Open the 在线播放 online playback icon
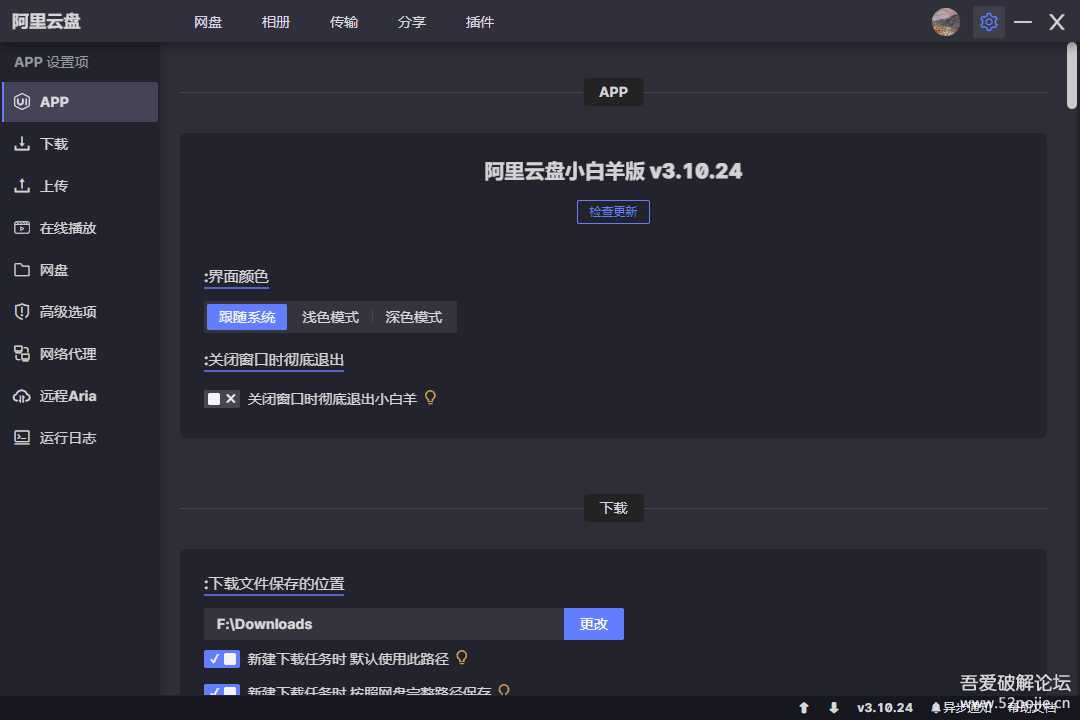 coord(22,227)
